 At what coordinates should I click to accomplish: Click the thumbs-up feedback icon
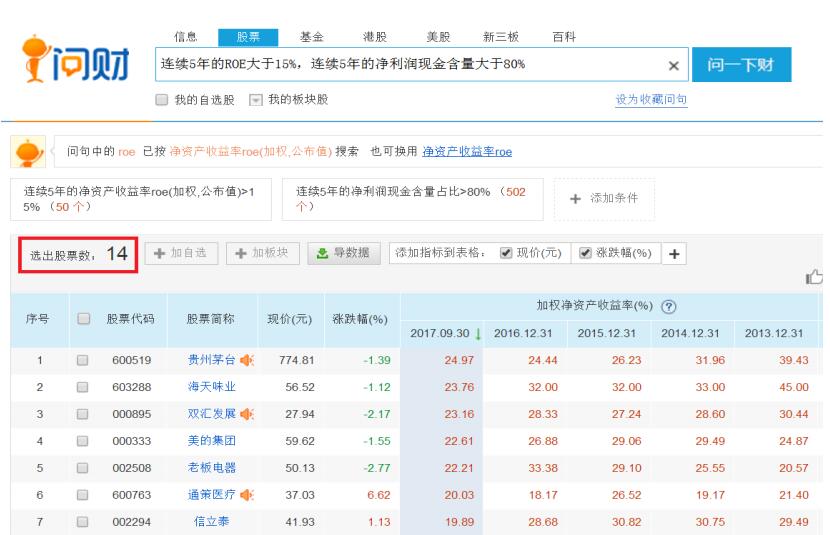pyautogui.click(x=814, y=276)
